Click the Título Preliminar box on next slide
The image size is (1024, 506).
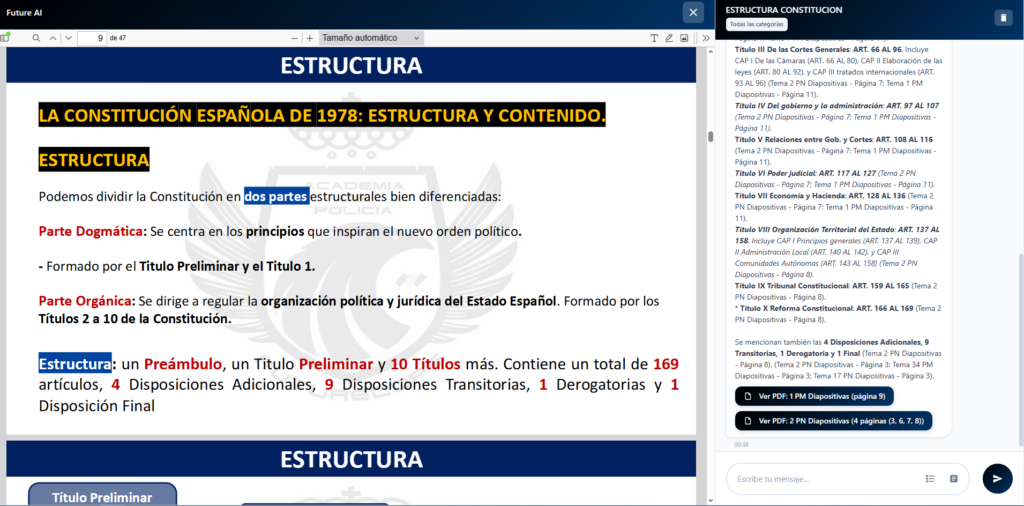tap(102, 495)
